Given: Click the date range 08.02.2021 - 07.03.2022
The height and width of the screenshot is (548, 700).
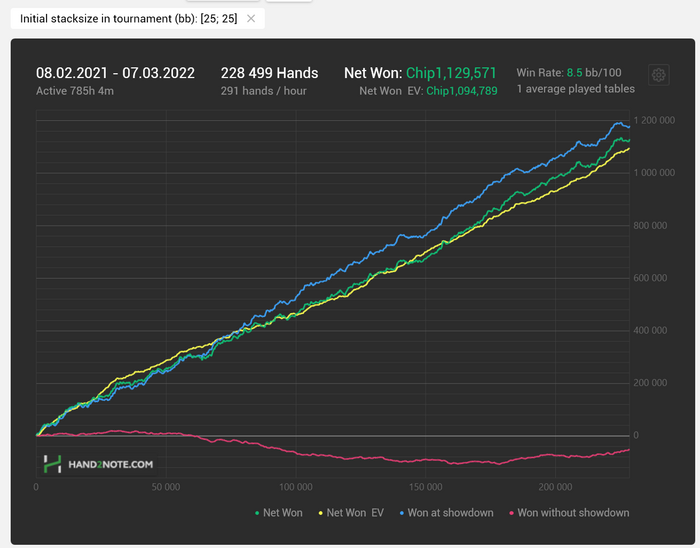Looking at the screenshot, I should coord(115,73).
